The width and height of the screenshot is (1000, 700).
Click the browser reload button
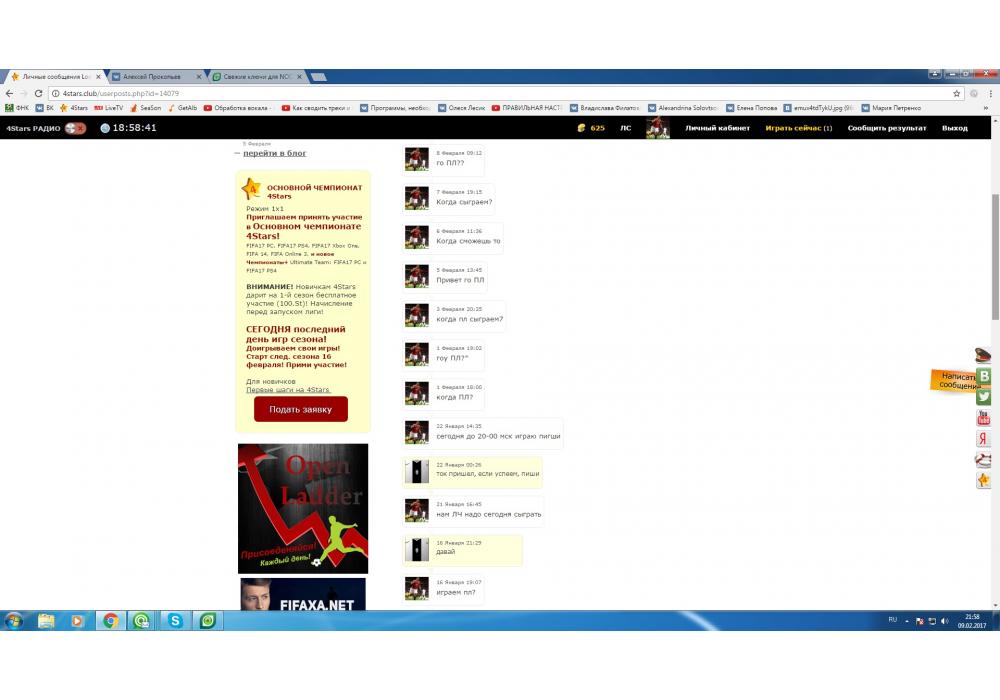(x=38, y=93)
